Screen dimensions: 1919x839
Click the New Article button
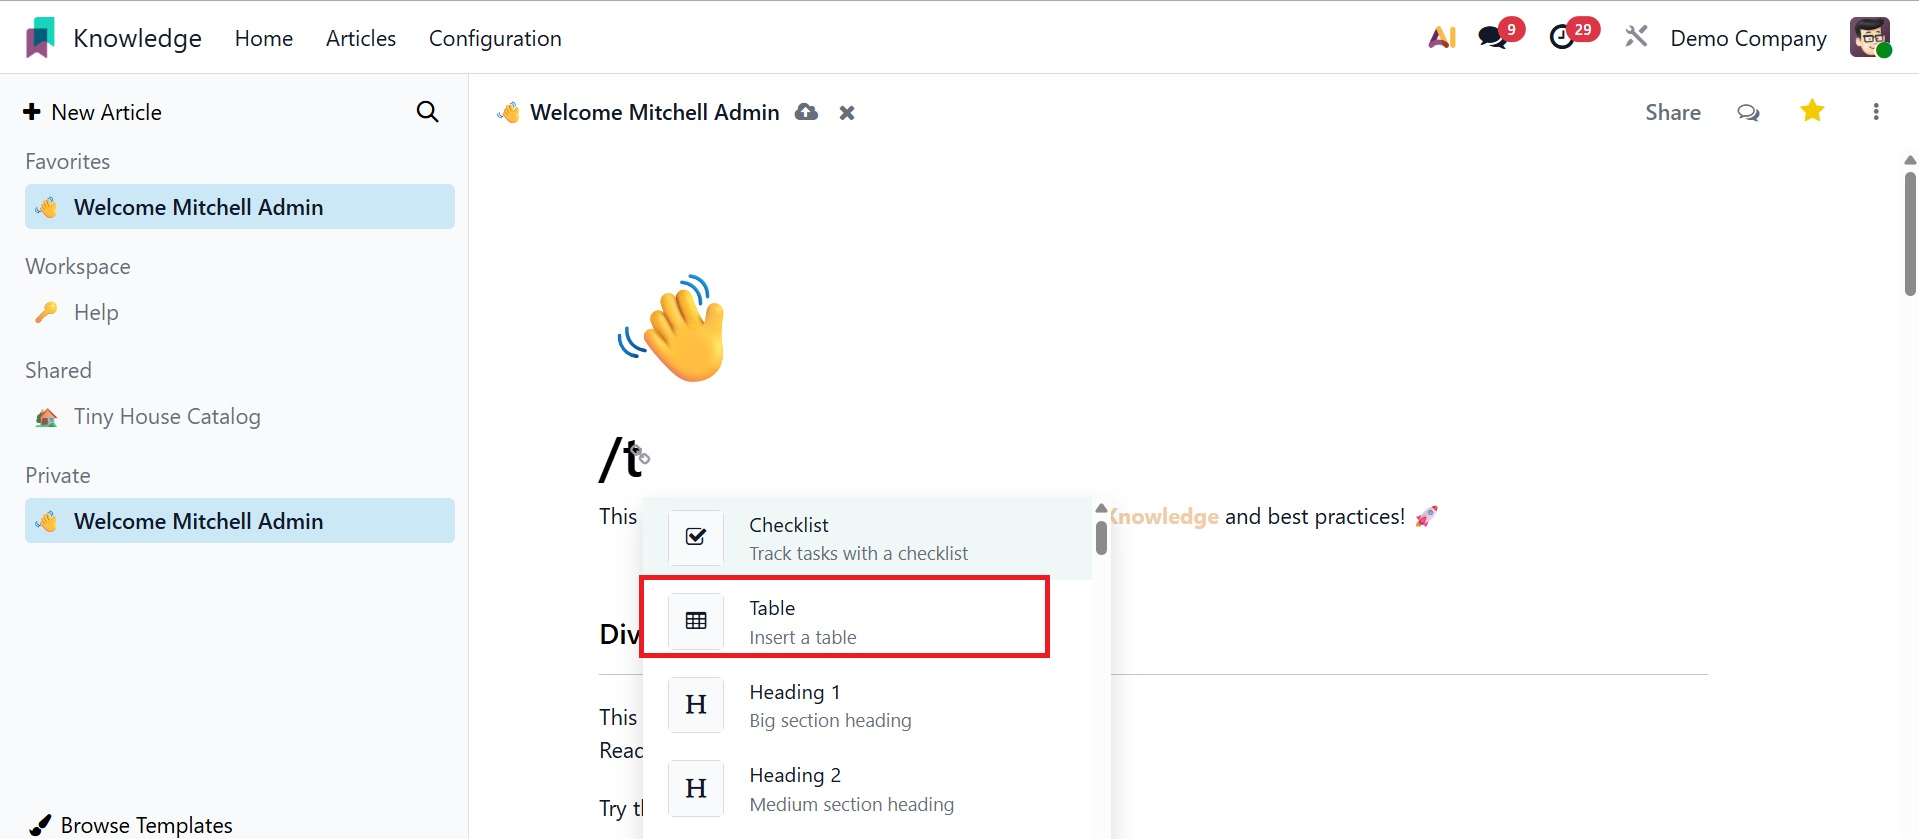click(93, 112)
